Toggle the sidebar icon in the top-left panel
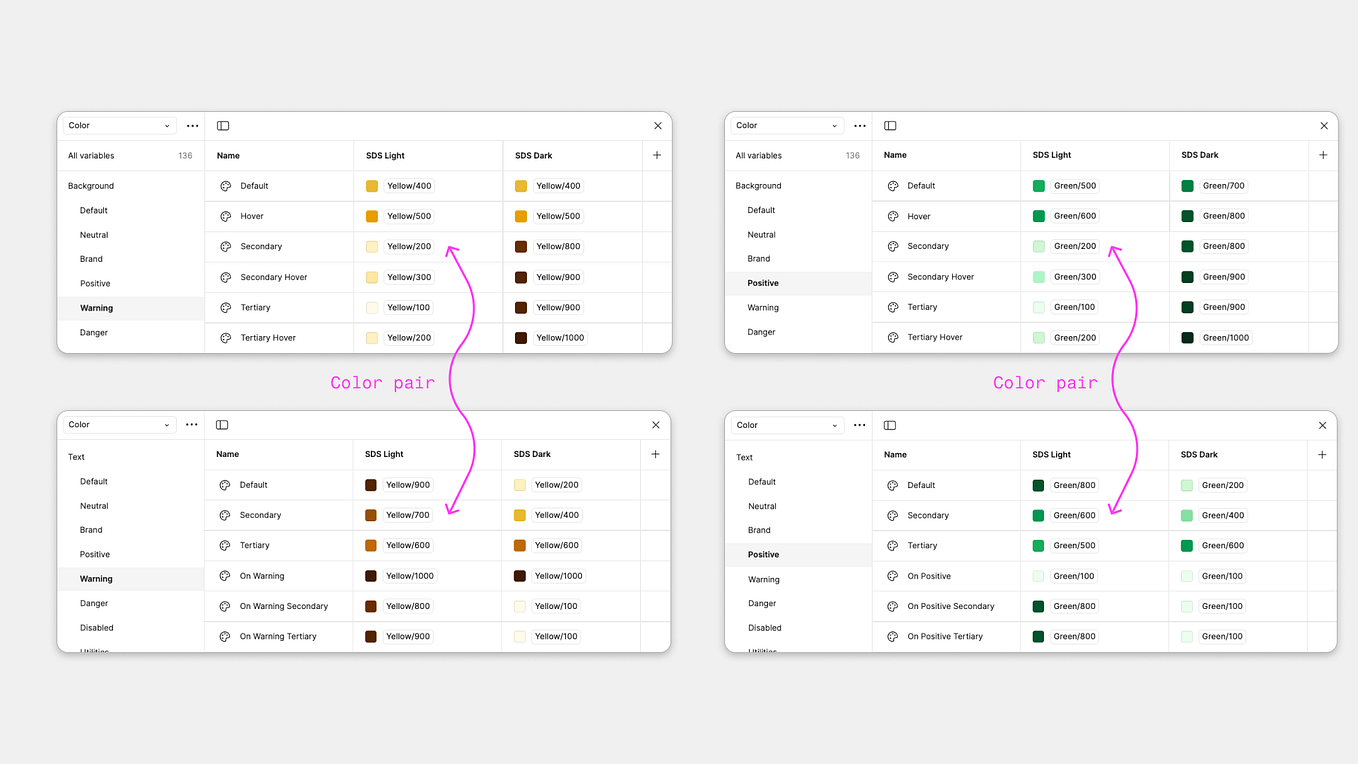The image size is (1358, 764). (222, 125)
